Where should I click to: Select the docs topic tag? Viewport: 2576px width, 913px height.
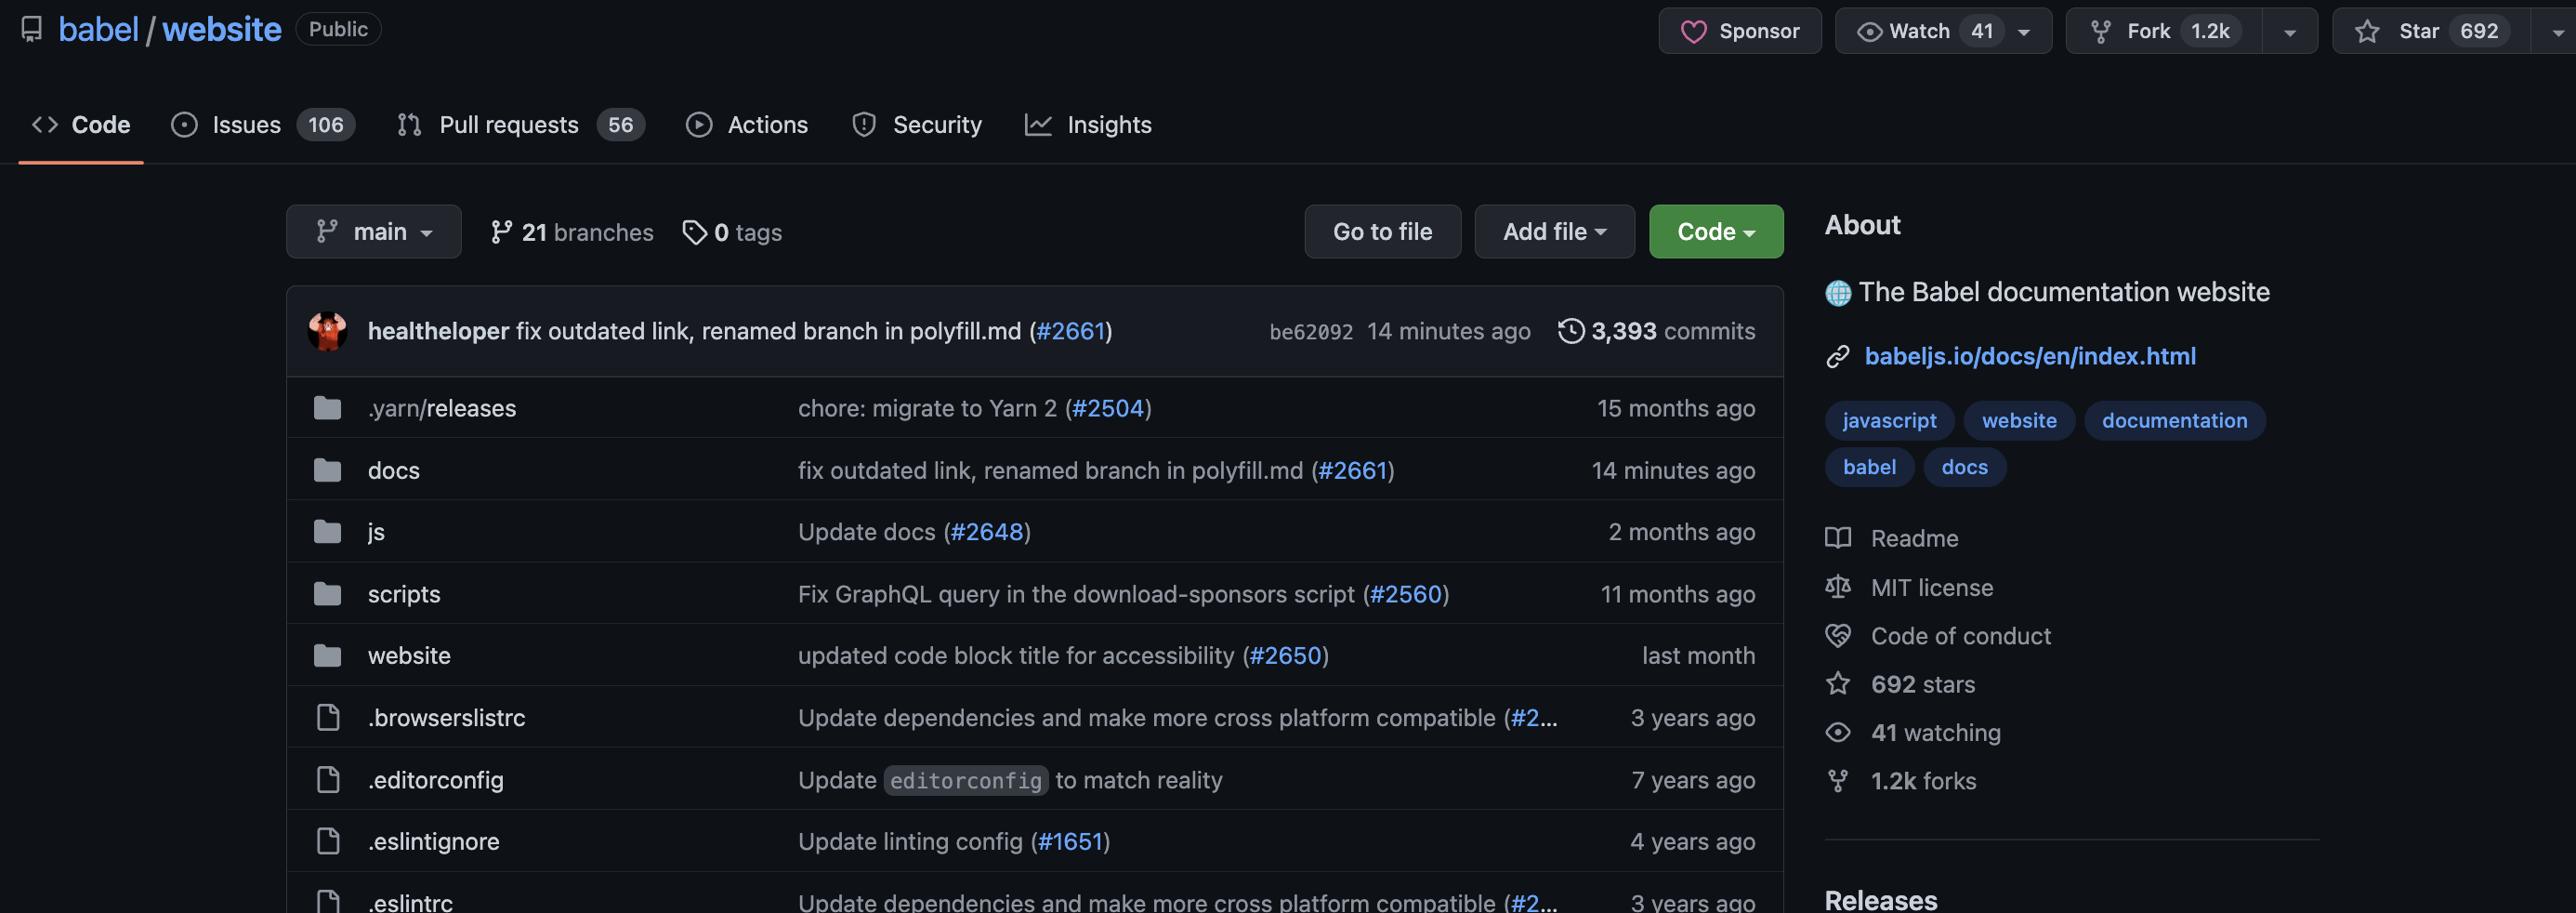(x=1964, y=467)
